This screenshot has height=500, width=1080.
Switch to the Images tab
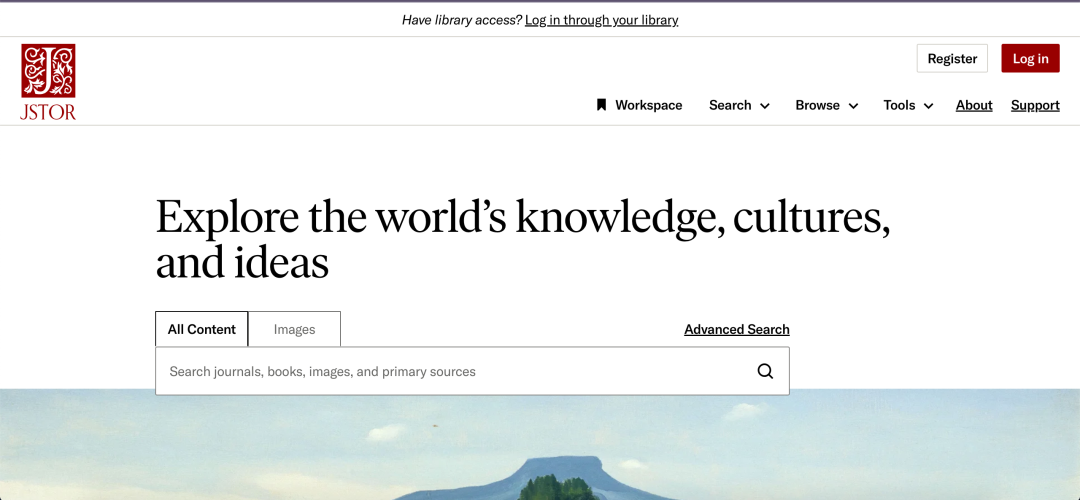coord(294,329)
